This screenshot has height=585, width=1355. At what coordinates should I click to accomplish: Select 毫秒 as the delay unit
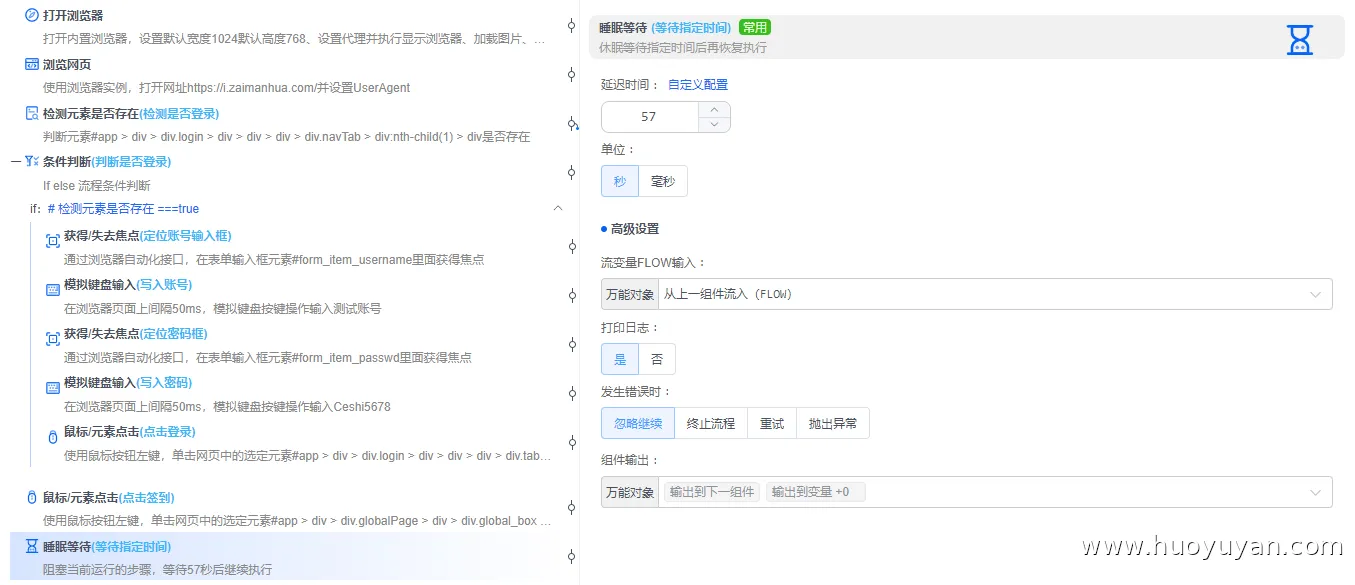click(663, 181)
